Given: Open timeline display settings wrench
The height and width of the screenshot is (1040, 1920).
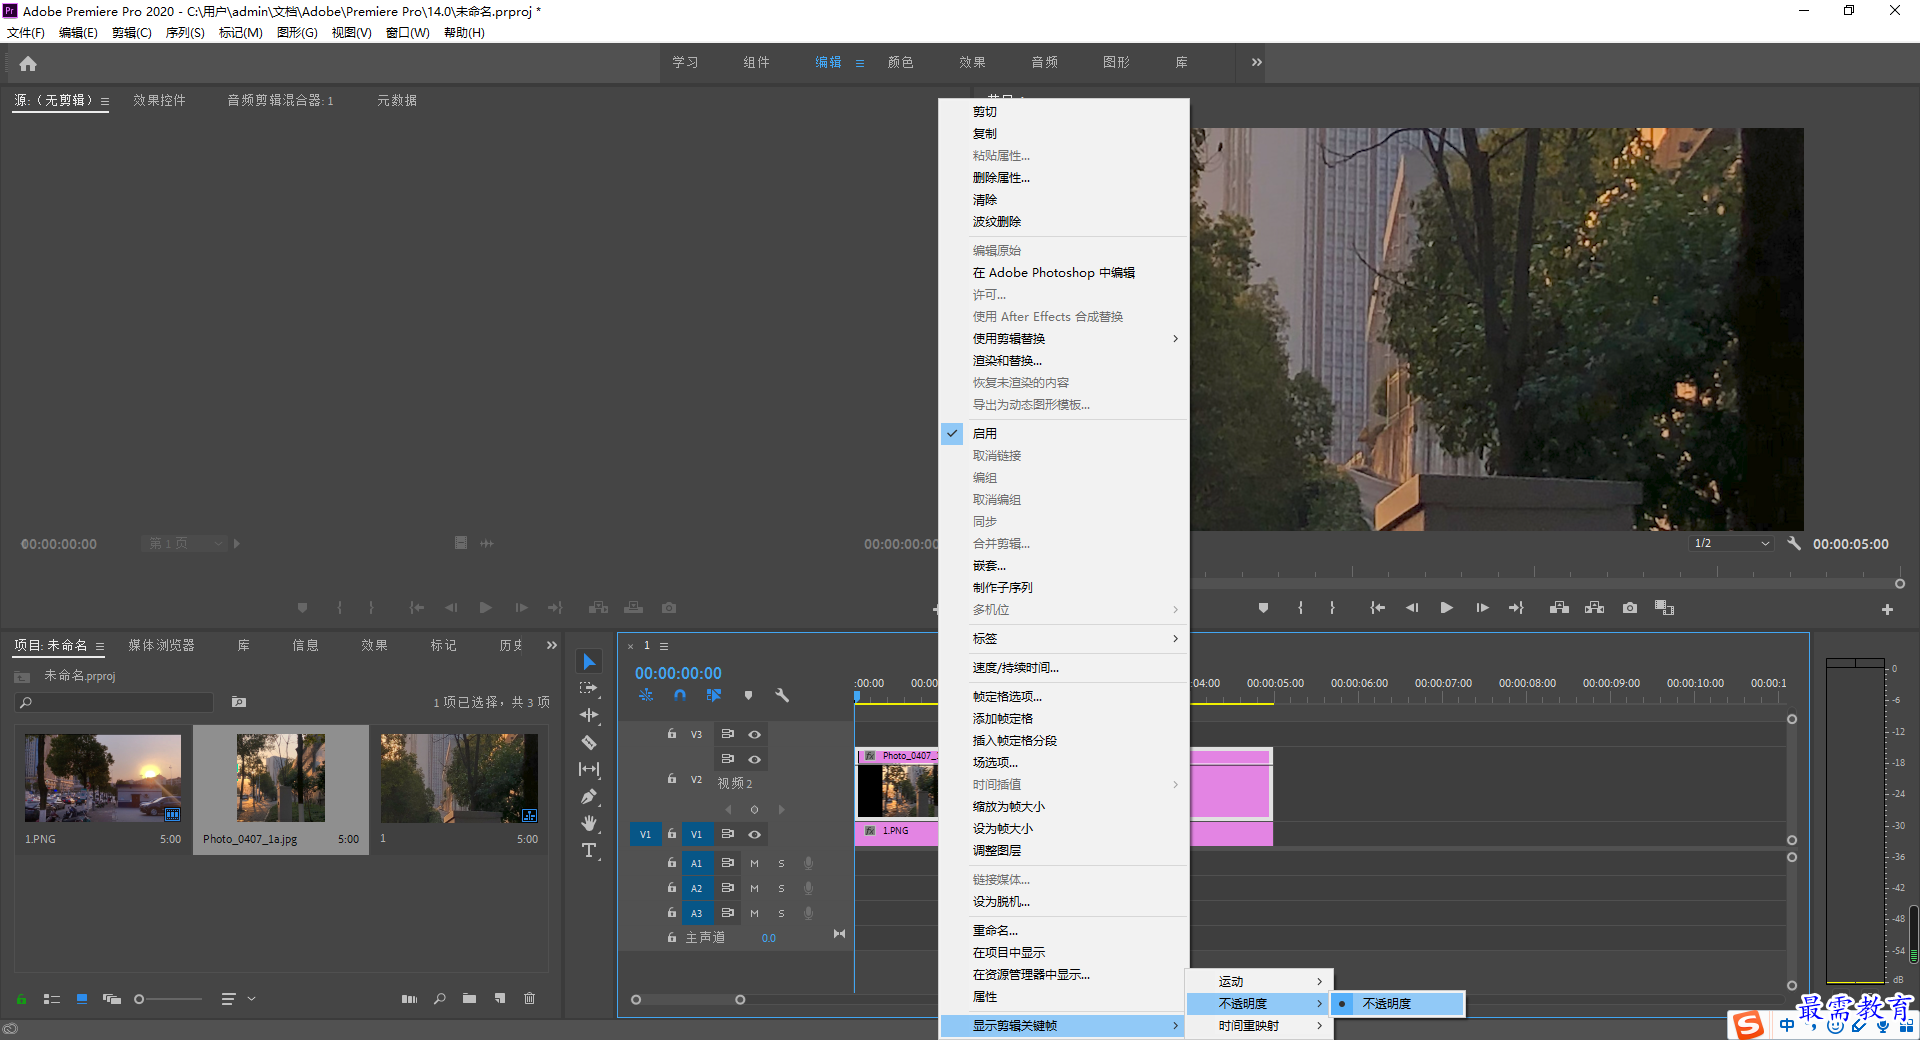Looking at the screenshot, I should 782,695.
